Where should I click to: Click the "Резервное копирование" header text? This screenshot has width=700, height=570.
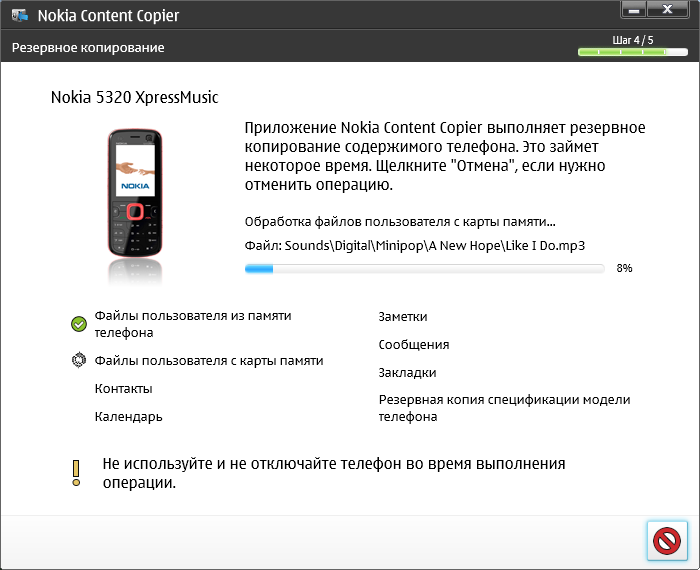point(88,48)
